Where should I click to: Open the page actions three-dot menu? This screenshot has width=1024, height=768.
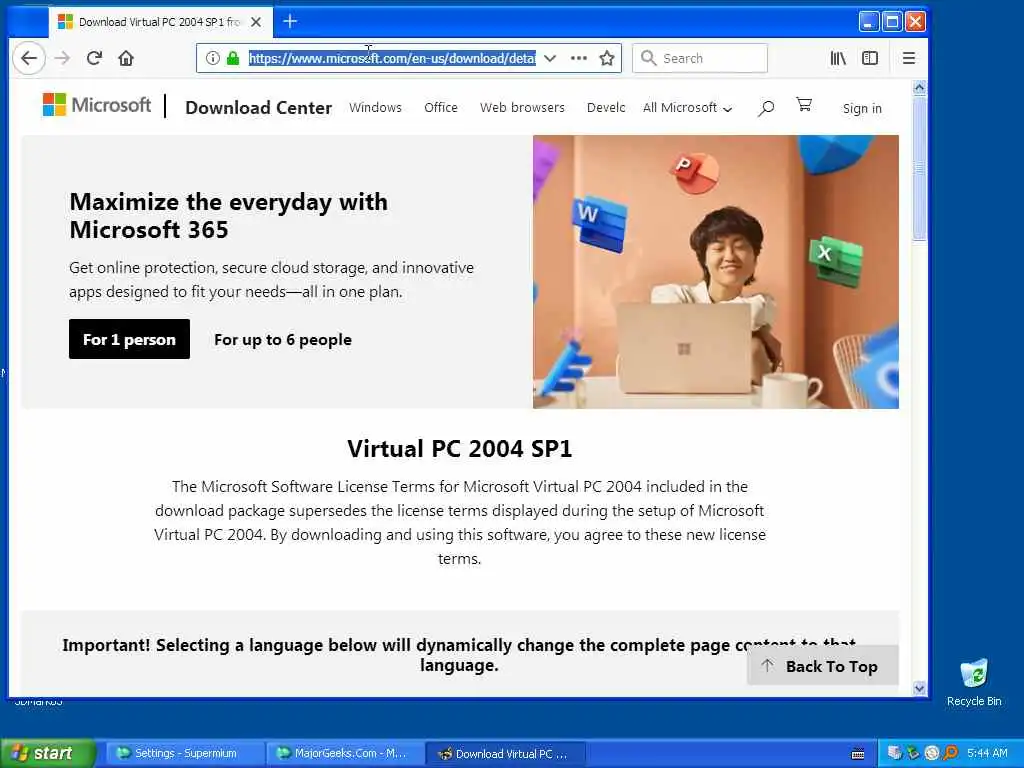[x=579, y=58]
